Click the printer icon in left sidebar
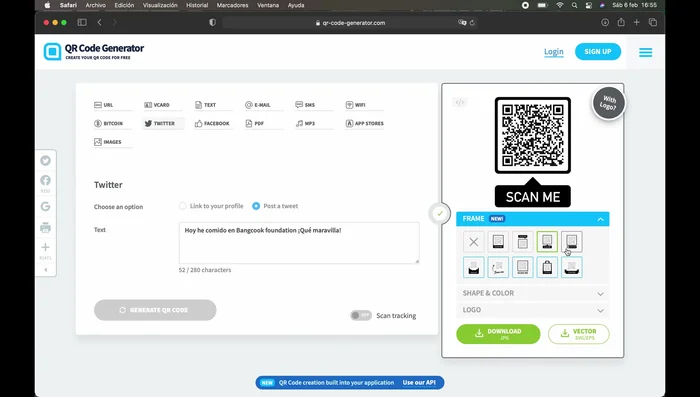 click(46, 228)
